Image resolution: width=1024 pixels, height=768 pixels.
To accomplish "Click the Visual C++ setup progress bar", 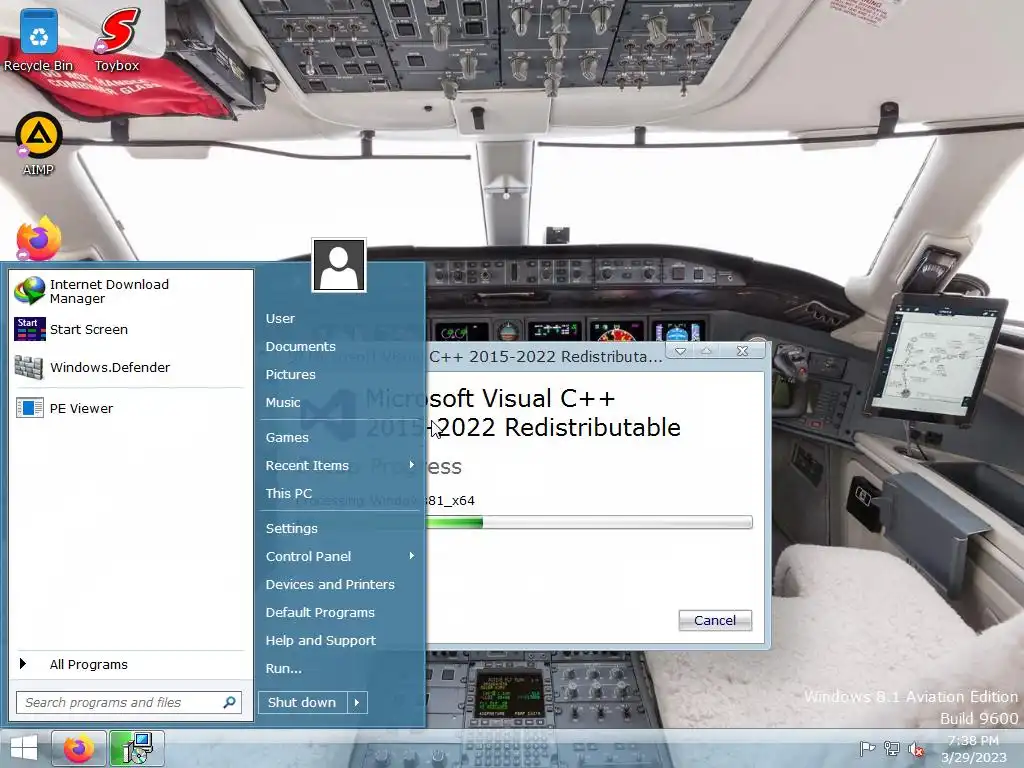I will (x=589, y=522).
